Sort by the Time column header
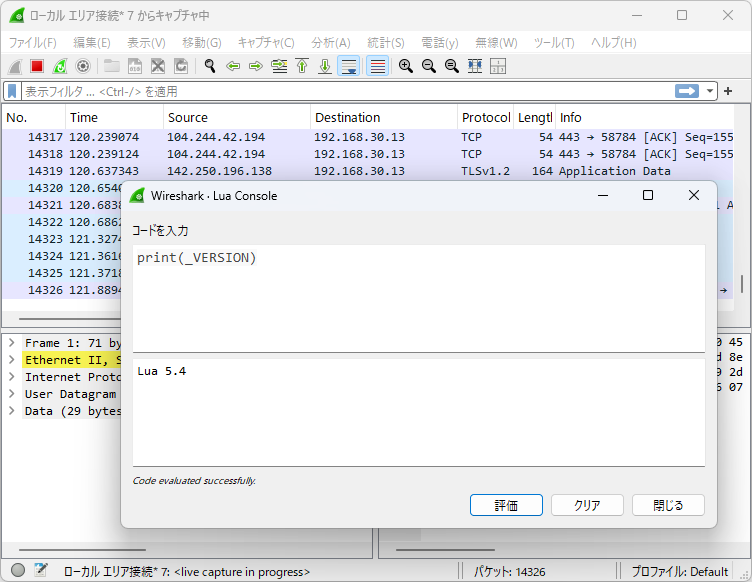Screen dimensions: 752x582 [x=114, y=117]
